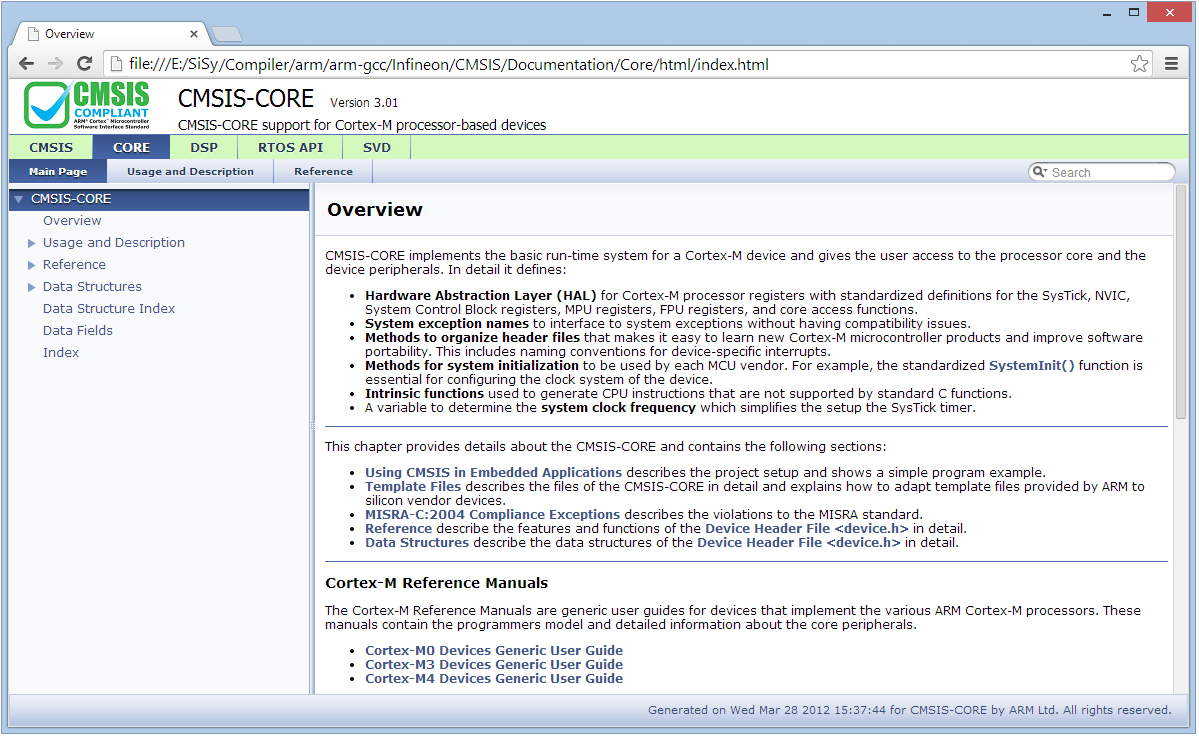Open Using CMSIS in Embedded Applications link

pos(493,472)
